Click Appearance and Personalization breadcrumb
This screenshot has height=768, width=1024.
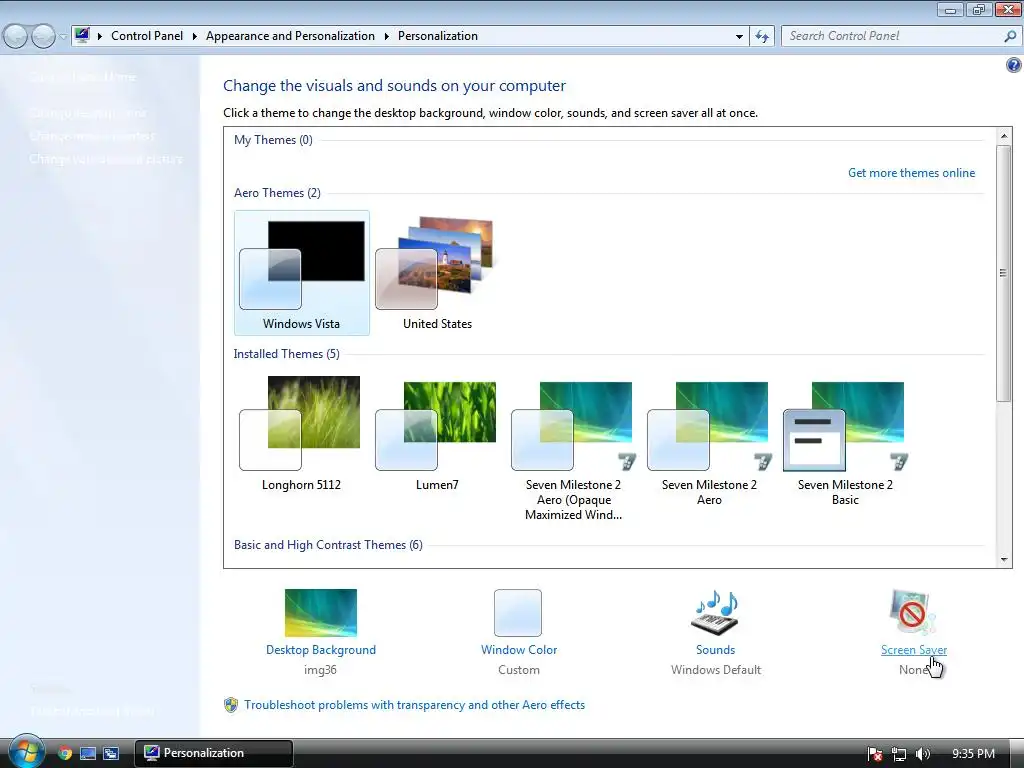pos(290,36)
